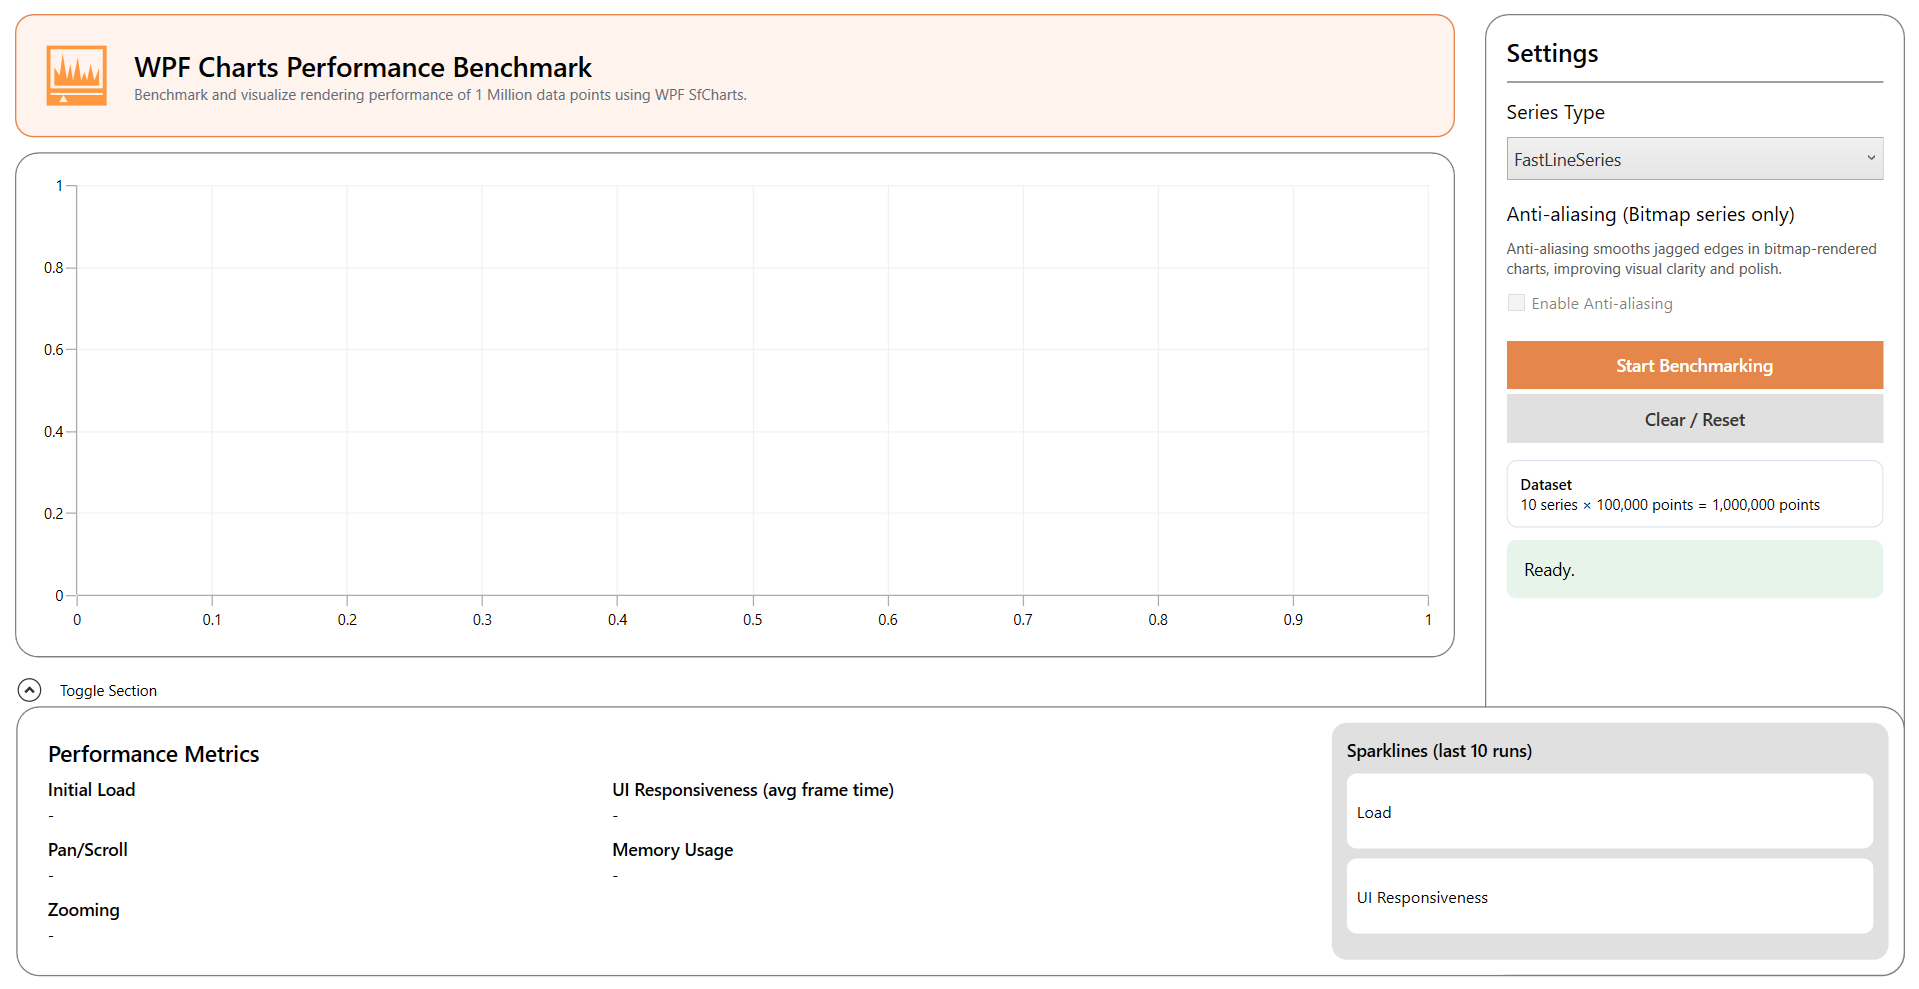Click the Enable Anti-aliasing label text
The width and height of the screenshot is (1919, 989).
(x=1600, y=303)
